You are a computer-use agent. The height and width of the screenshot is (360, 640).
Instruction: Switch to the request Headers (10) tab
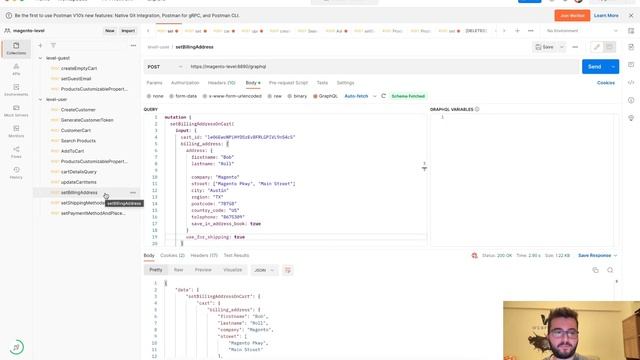[x=222, y=83]
